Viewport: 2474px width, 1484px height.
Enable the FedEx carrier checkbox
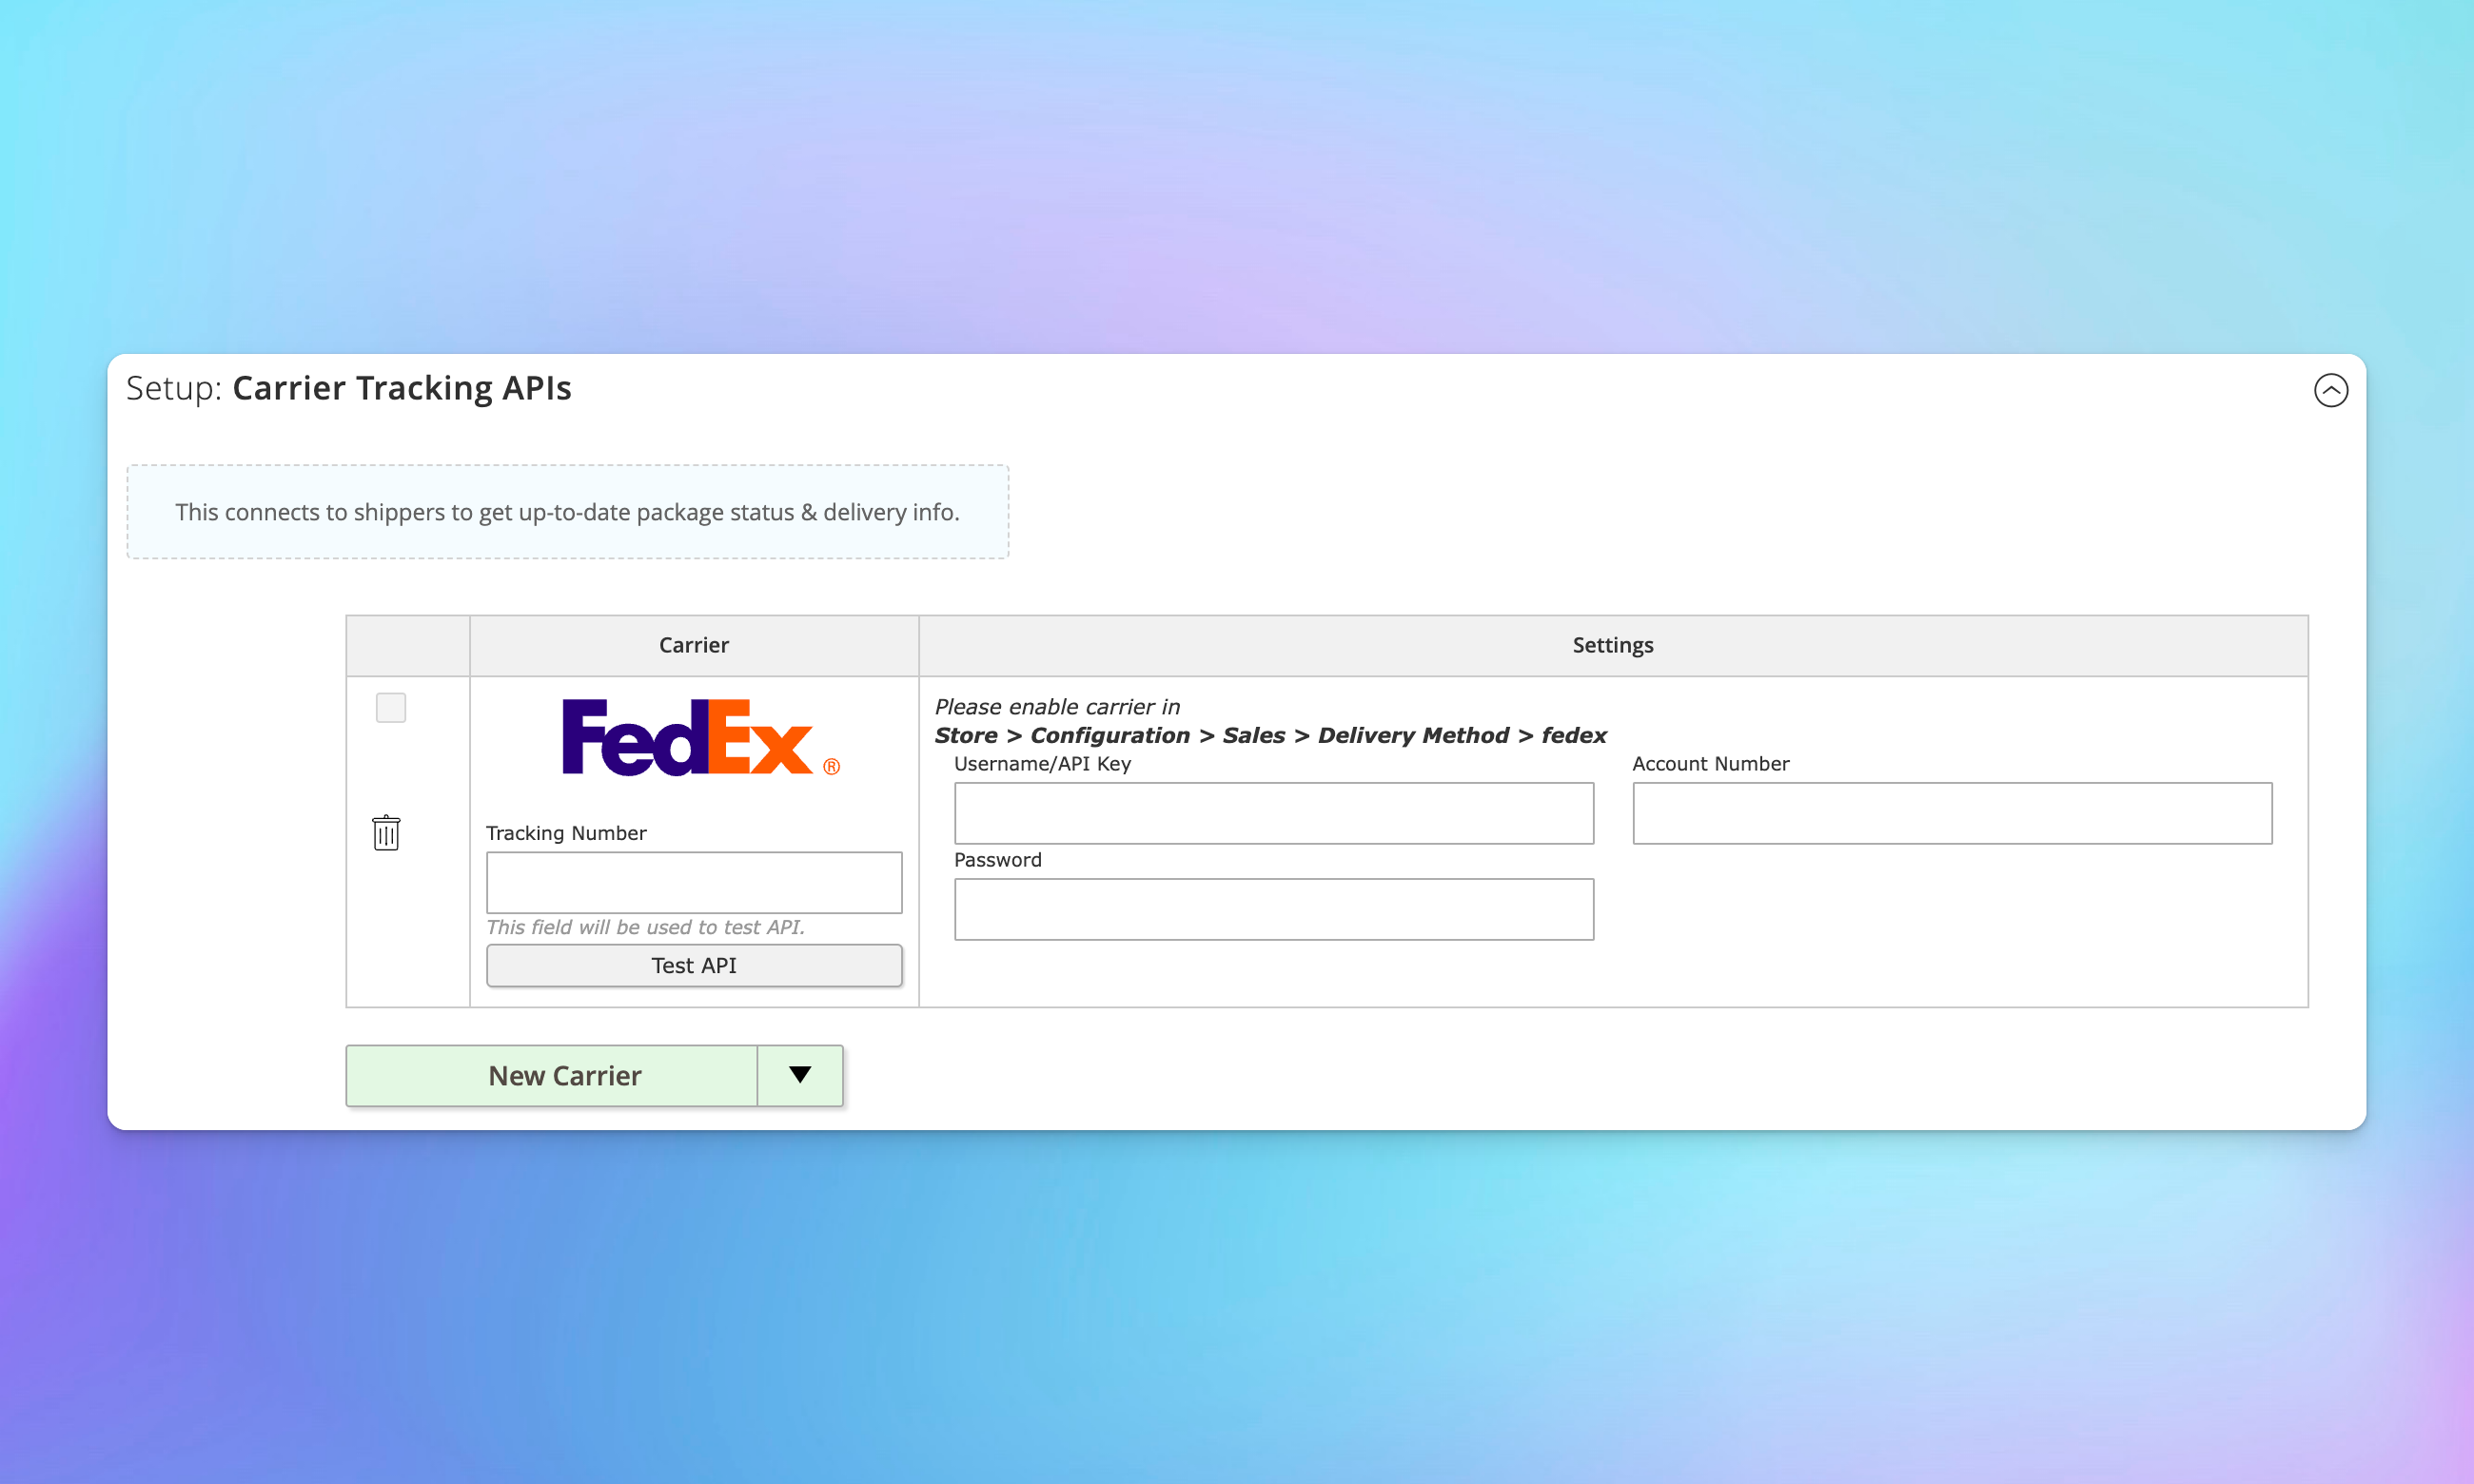coord(390,707)
